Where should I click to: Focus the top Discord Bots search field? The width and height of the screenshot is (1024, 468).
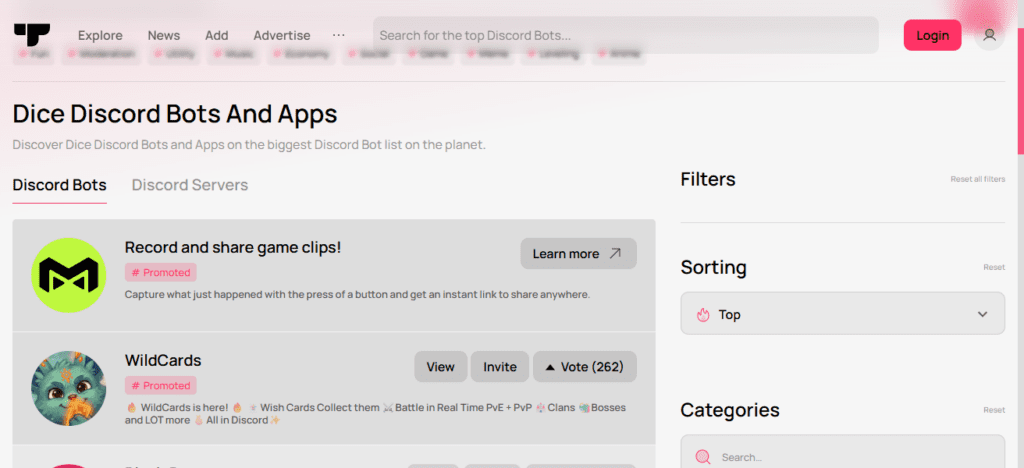coord(626,35)
